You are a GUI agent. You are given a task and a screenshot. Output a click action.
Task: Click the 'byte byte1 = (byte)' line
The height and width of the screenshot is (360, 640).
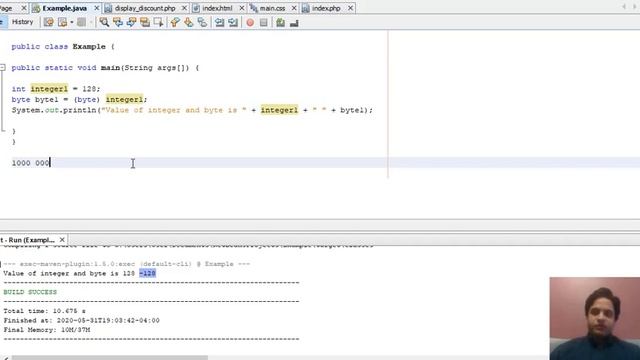(x=79, y=100)
